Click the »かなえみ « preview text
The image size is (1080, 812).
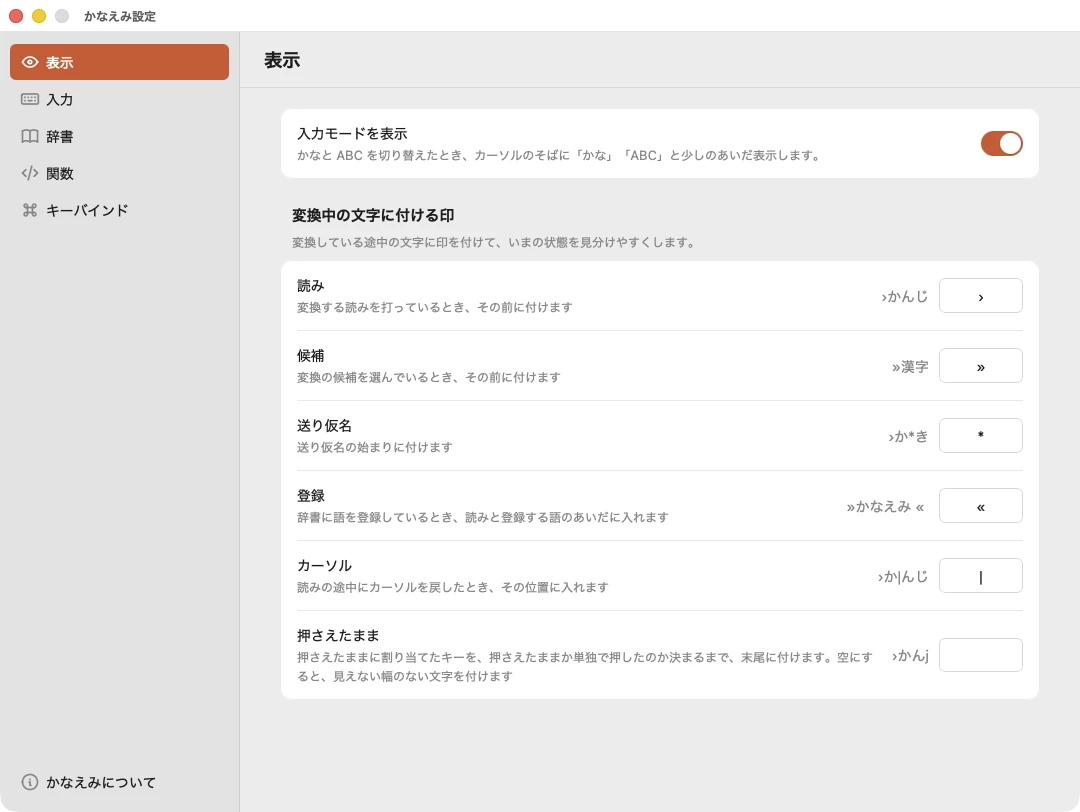pos(885,506)
